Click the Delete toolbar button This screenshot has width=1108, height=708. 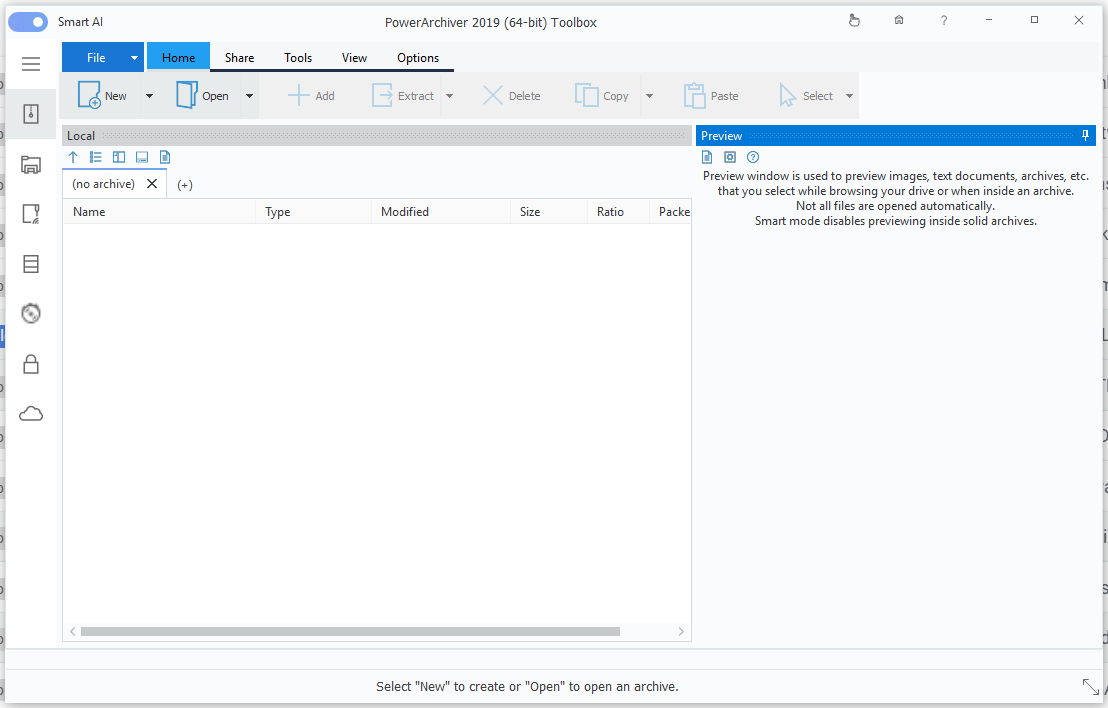pyautogui.click(x=512, y=95)
